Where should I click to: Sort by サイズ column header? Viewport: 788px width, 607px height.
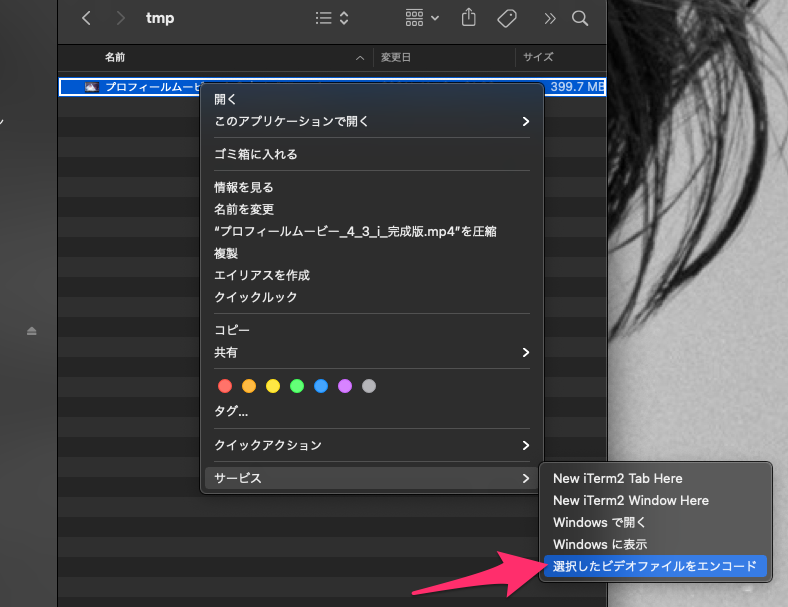pos(538,57)
